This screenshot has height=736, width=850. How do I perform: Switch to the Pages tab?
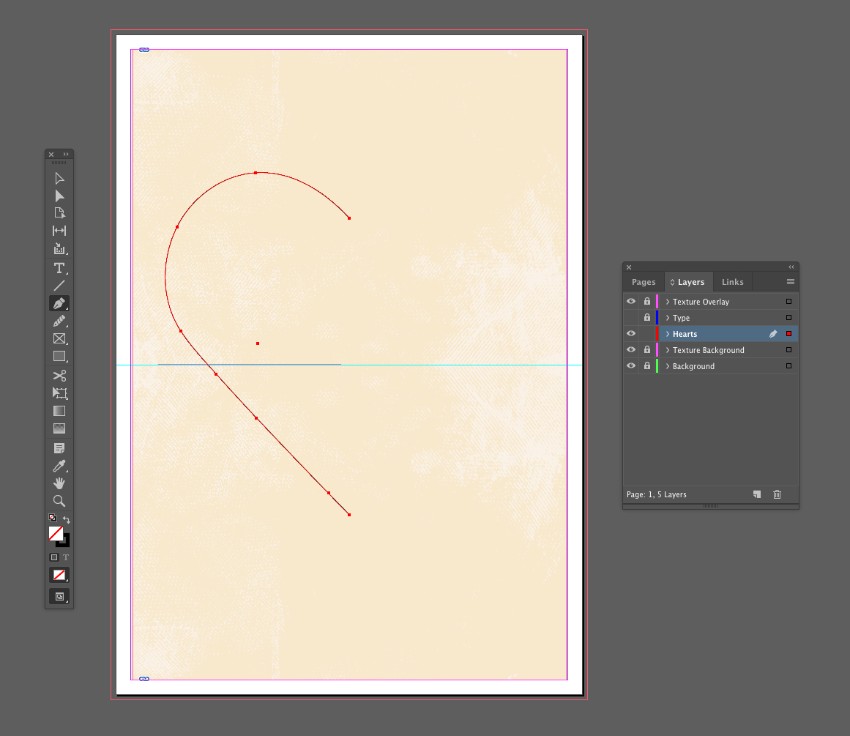coord(643,282)
